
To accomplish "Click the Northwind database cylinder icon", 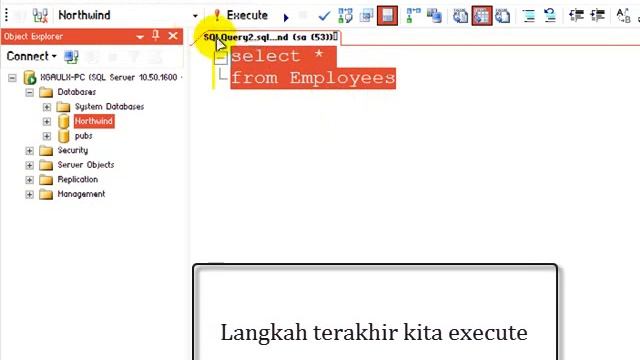I will click(63, 121).
